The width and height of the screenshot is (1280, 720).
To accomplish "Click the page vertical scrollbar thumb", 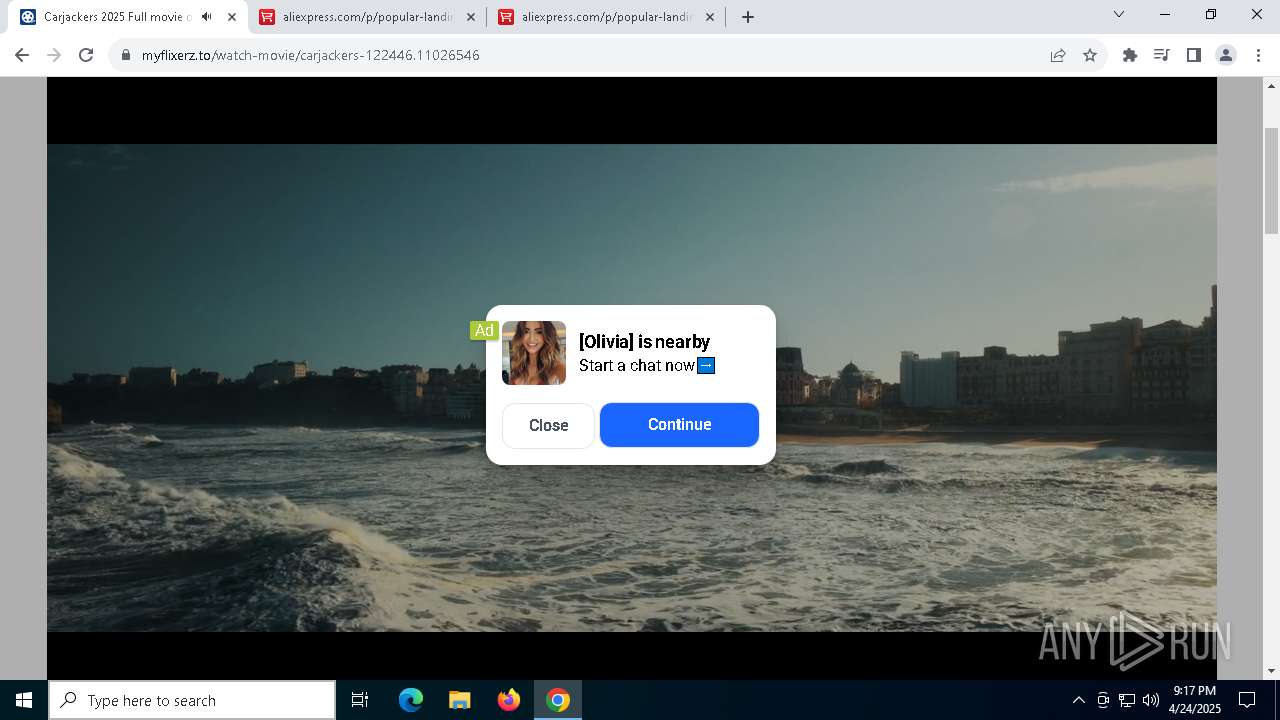I will (x=1272, y=181).
